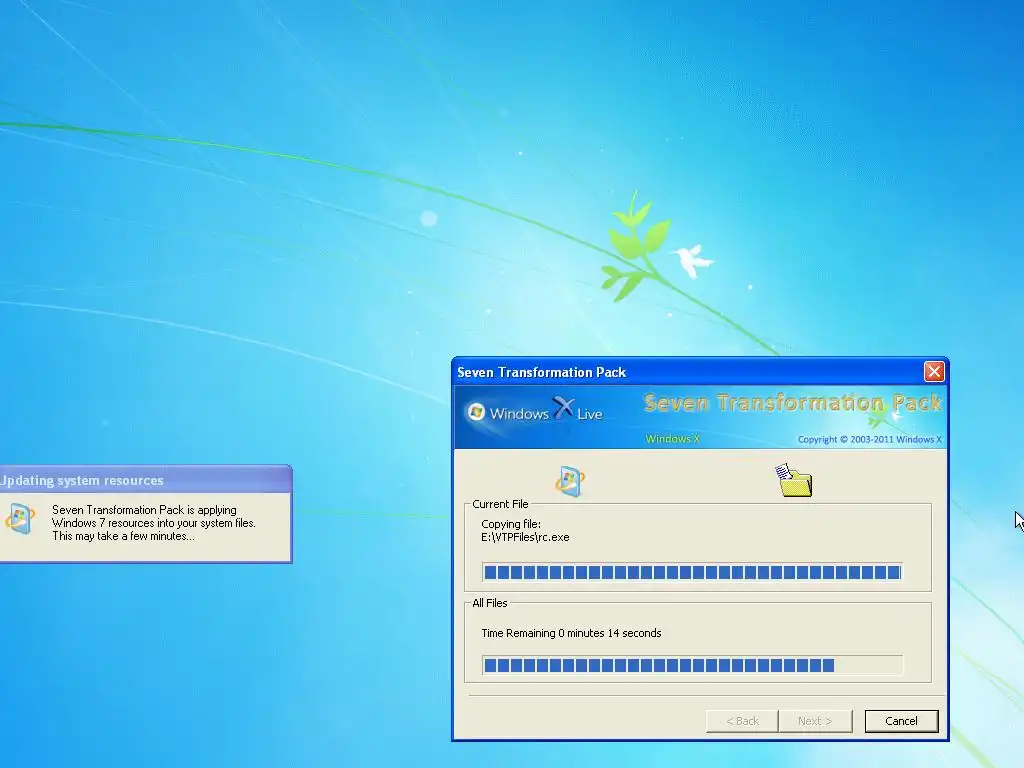This screenshot has height=768, width=1024.
Task: Click the Windows setup icon above Current File
Action: pyautogui.click(x=569, y=481)
